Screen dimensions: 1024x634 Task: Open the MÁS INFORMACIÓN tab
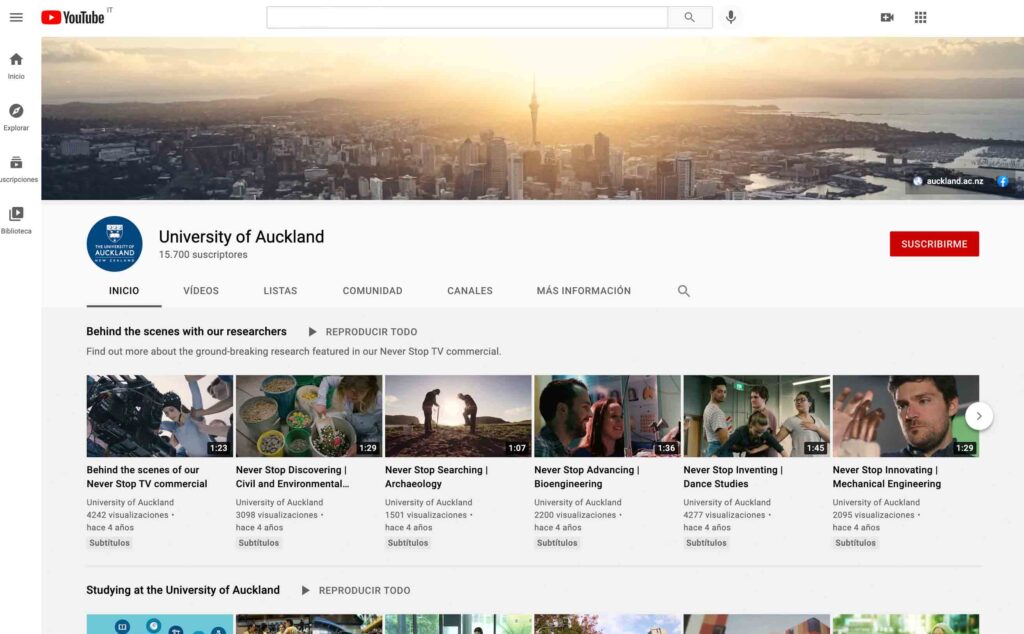click(584, 291)
